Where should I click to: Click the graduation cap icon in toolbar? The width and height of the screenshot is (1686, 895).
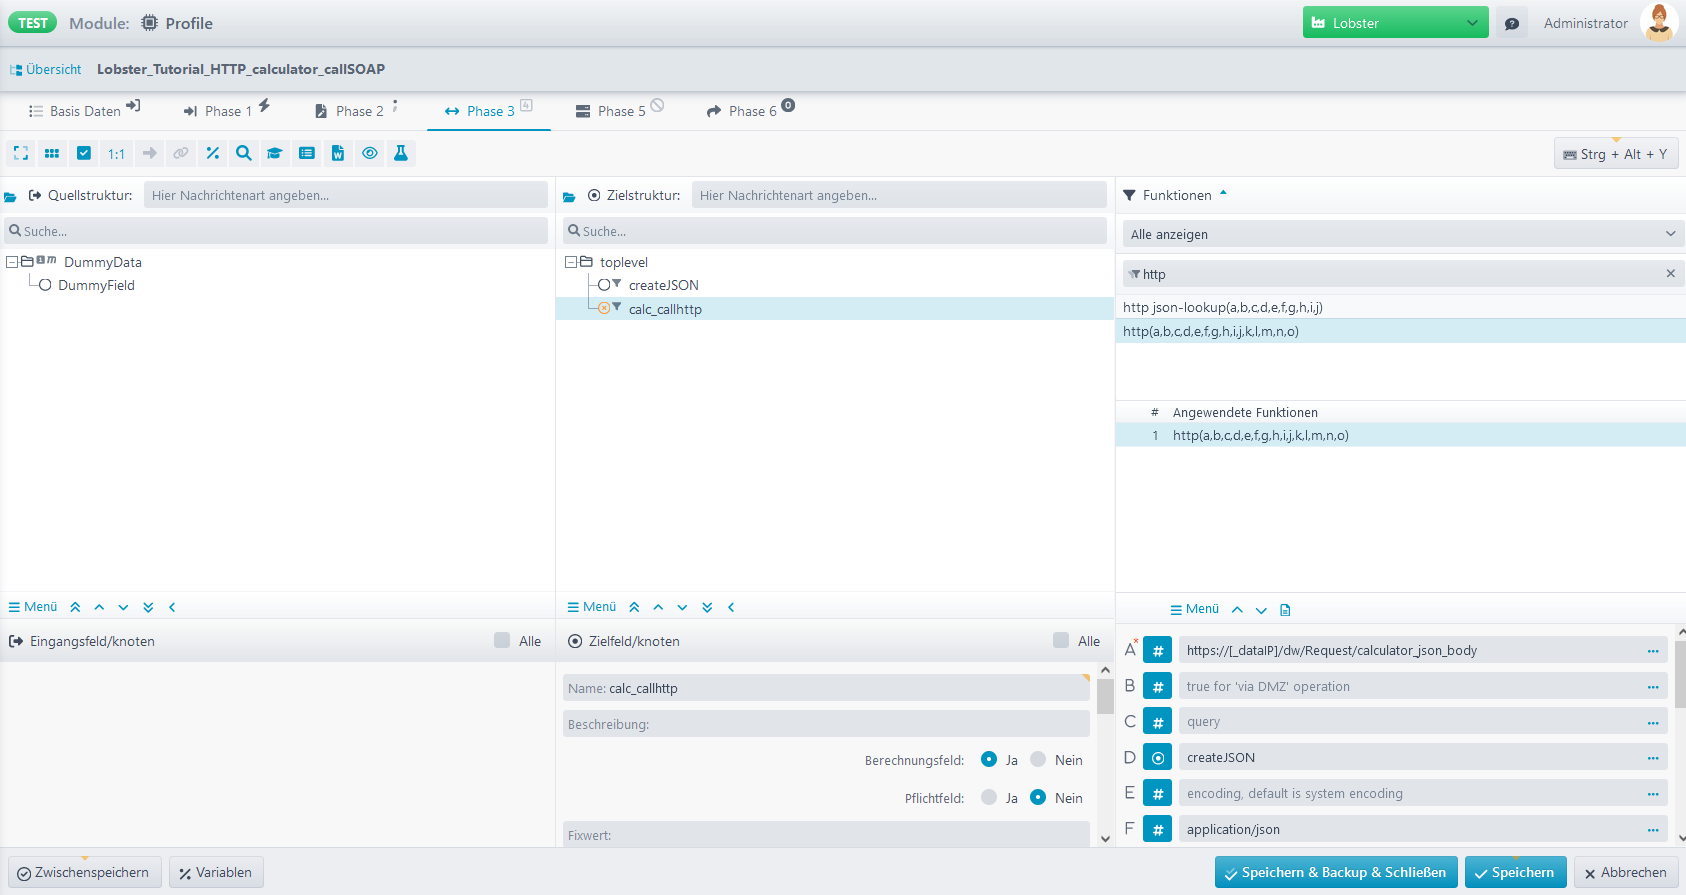[275, 153]
